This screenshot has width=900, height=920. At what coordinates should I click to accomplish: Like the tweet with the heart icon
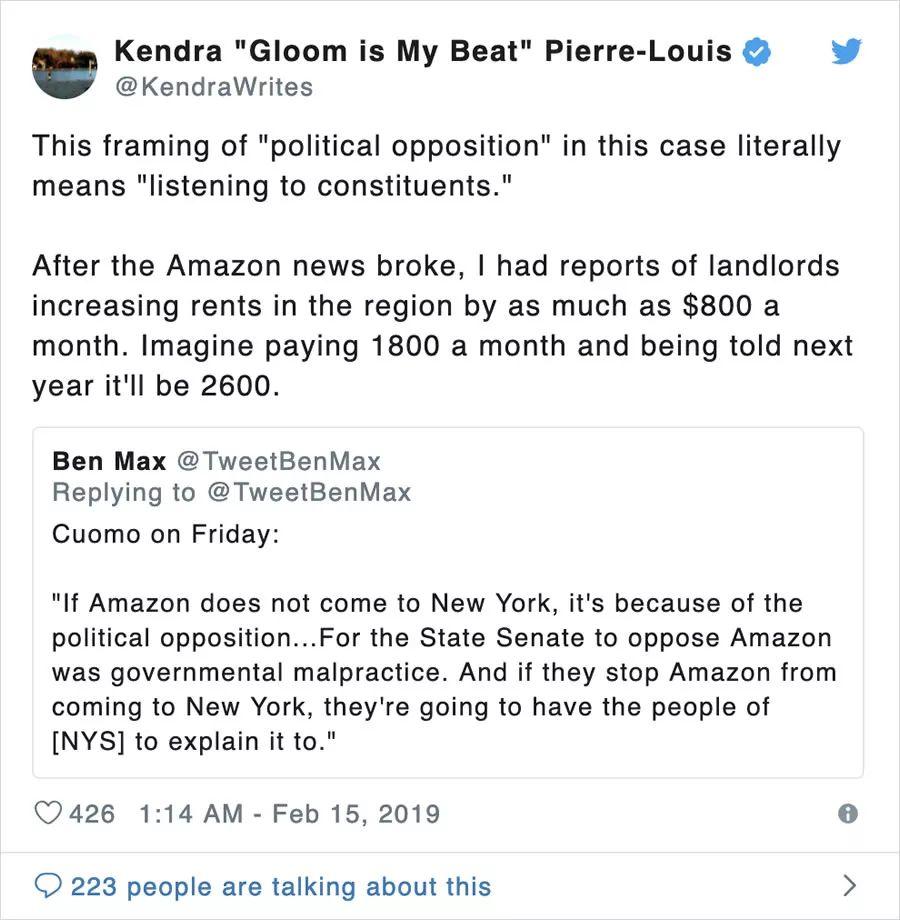(49, 813)
